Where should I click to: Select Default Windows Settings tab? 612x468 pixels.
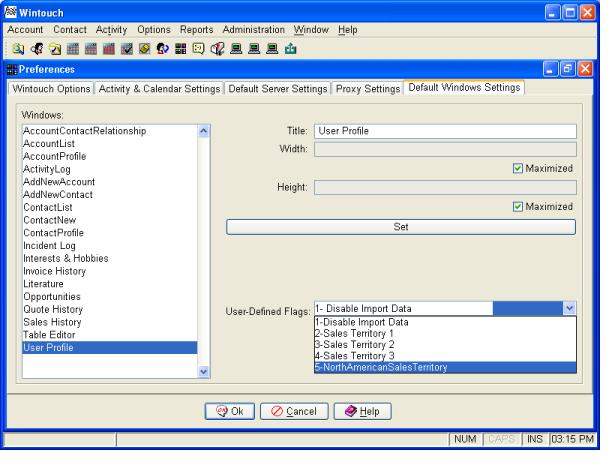tap(464, 87)
